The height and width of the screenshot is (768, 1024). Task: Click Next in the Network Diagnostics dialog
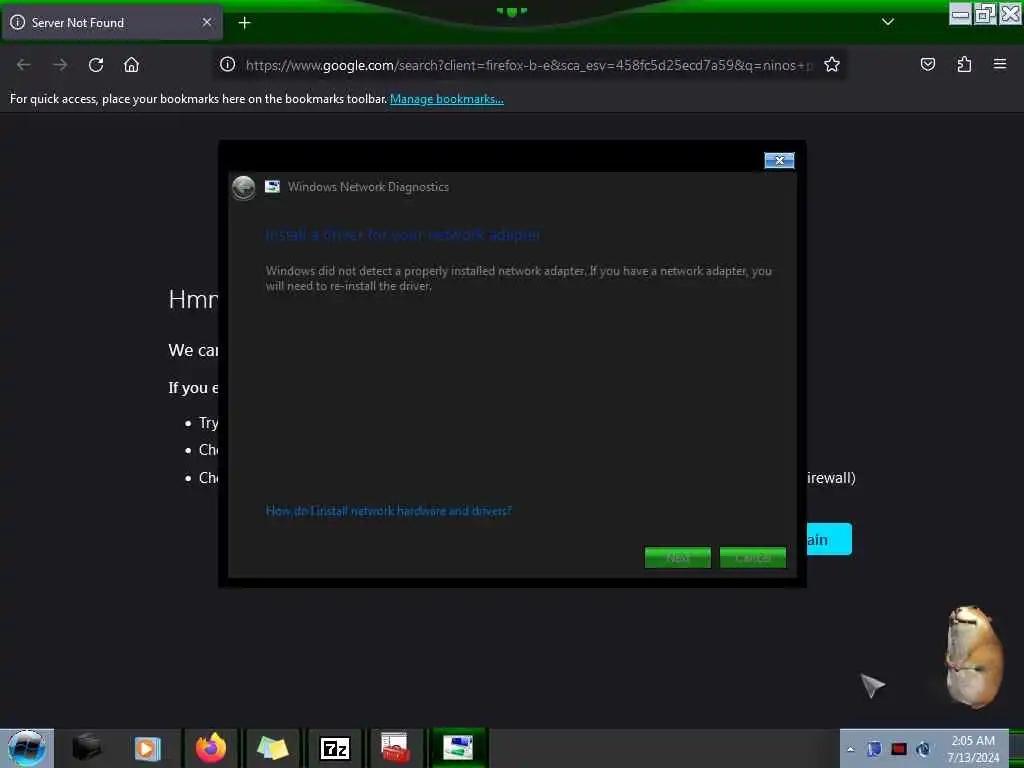[x=678, y=558]
